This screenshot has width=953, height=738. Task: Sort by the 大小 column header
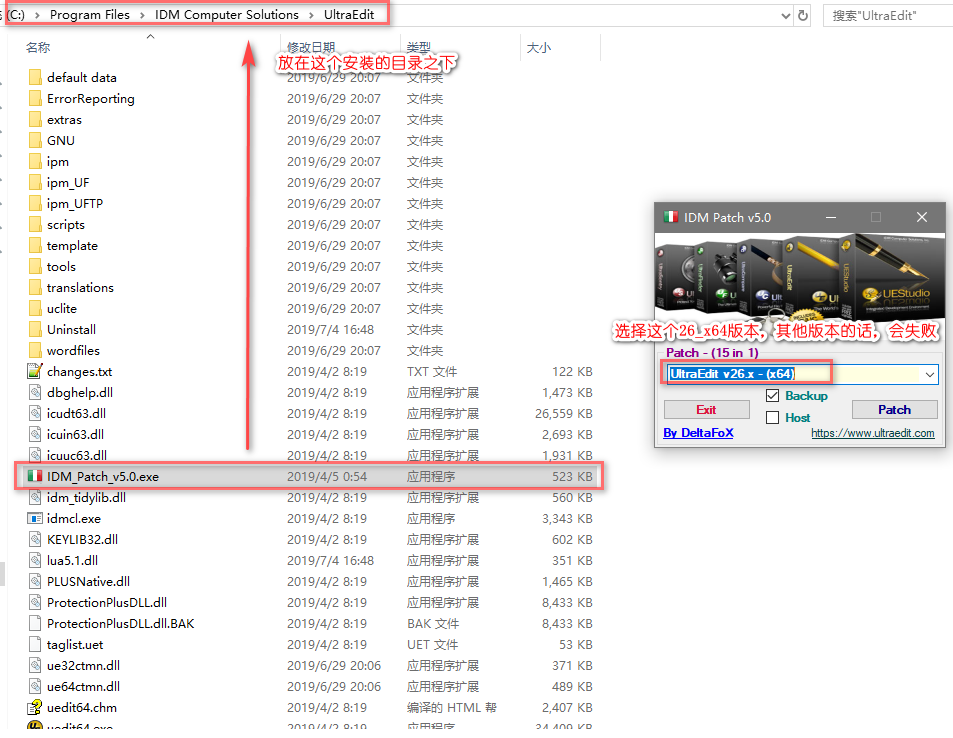click(538, 47)
